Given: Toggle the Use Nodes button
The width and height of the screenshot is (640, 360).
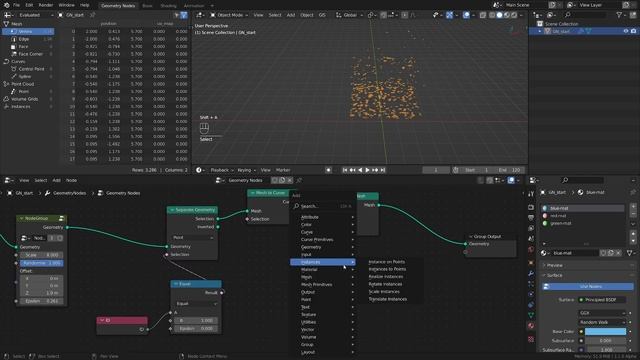Looking at the screenshot, I should click(x=587, y=287).
